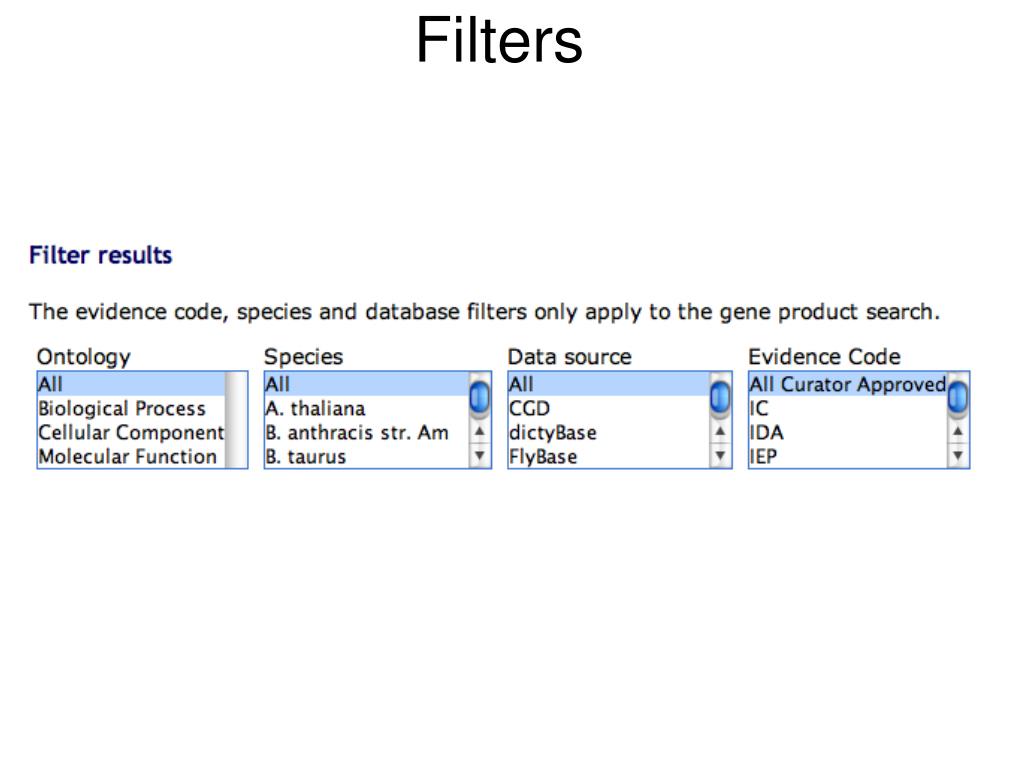This screenshot has height=768, width=1024.
Task: Choose B. taurus in Species list
Action: click(367, 456)
